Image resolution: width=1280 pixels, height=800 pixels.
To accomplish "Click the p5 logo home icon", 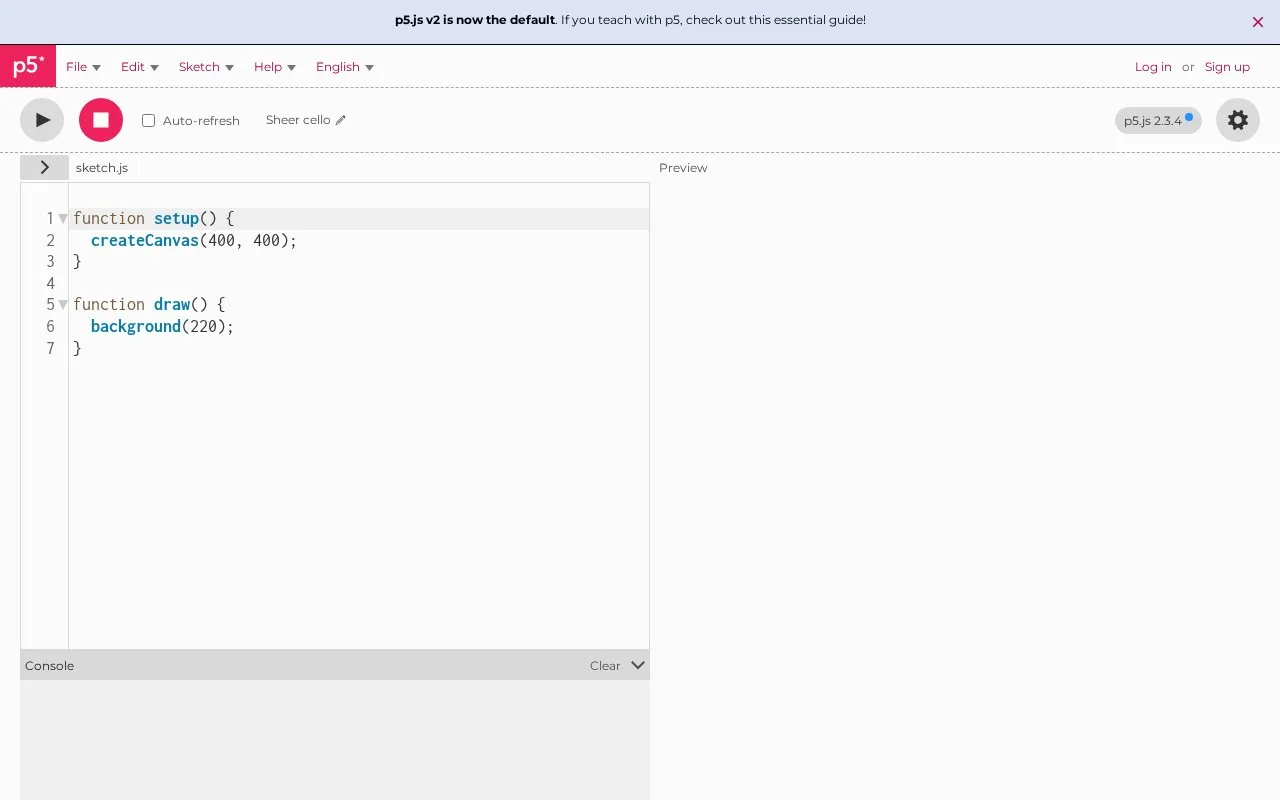I will coord(28,66).
